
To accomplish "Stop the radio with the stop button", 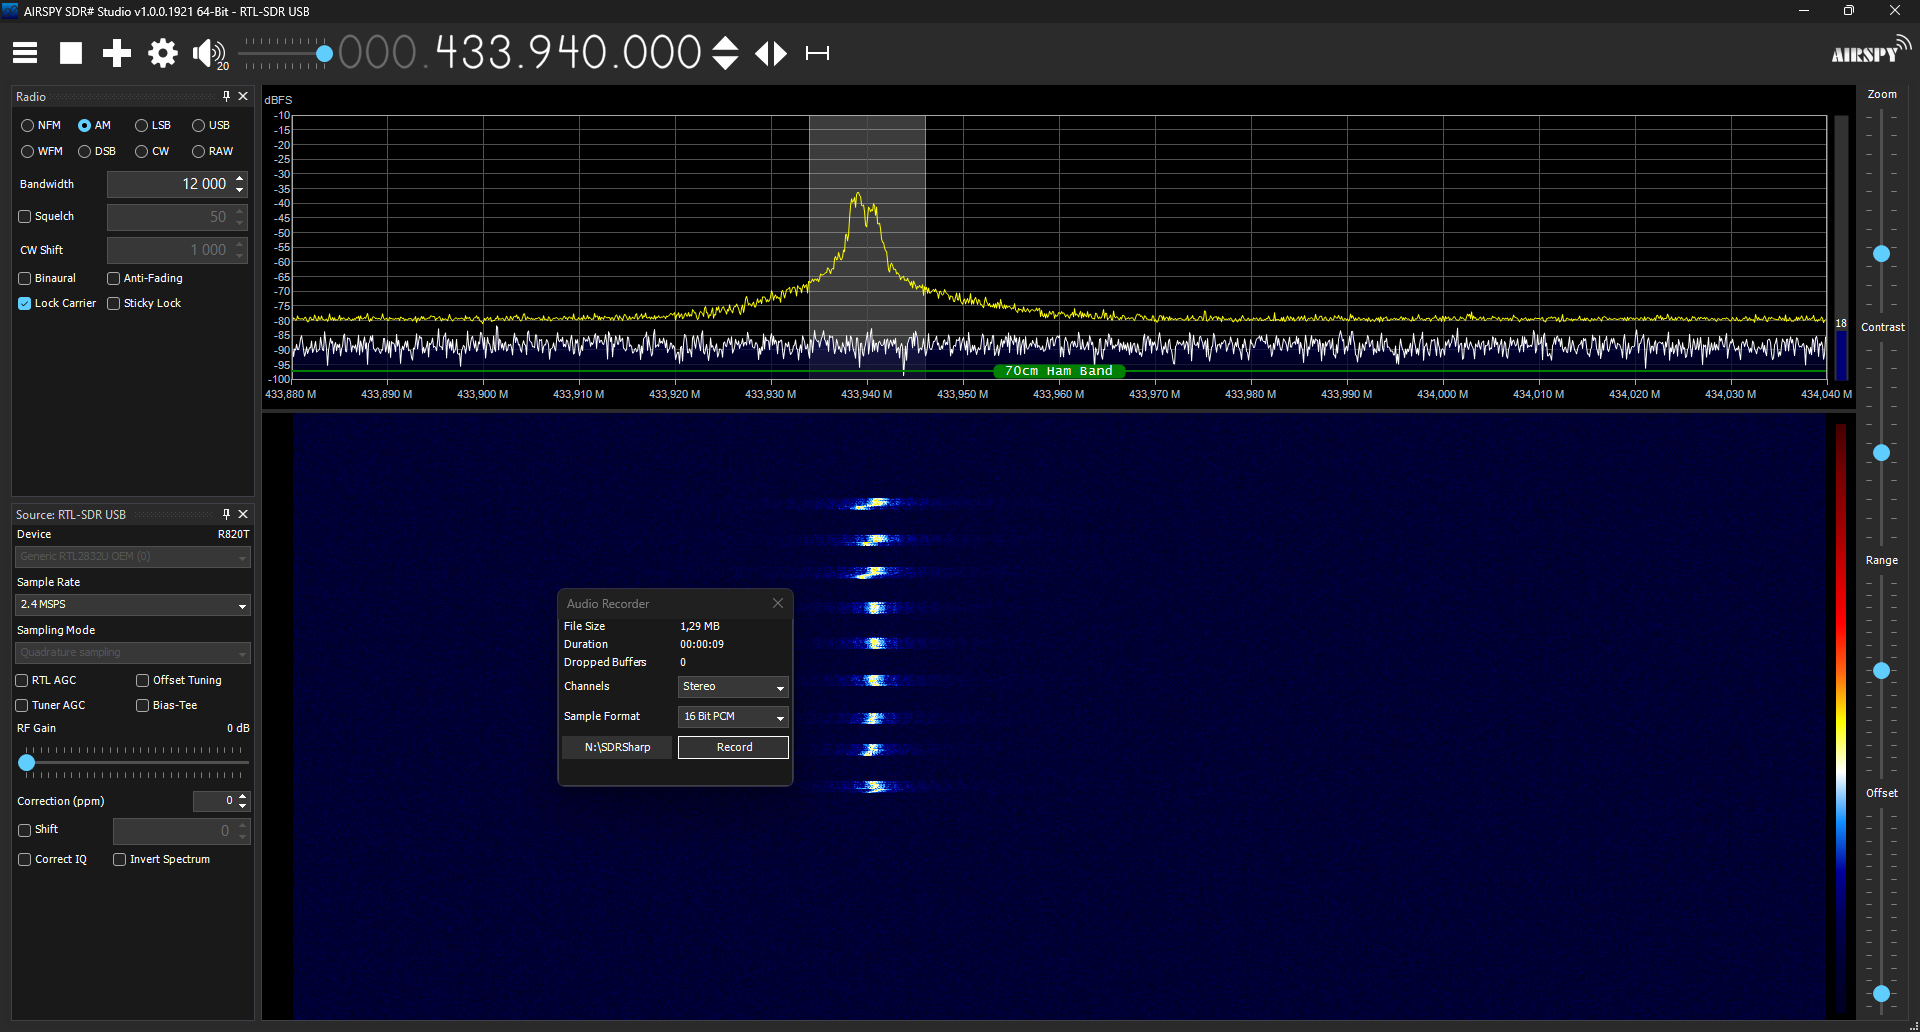I will pos(71,53).
